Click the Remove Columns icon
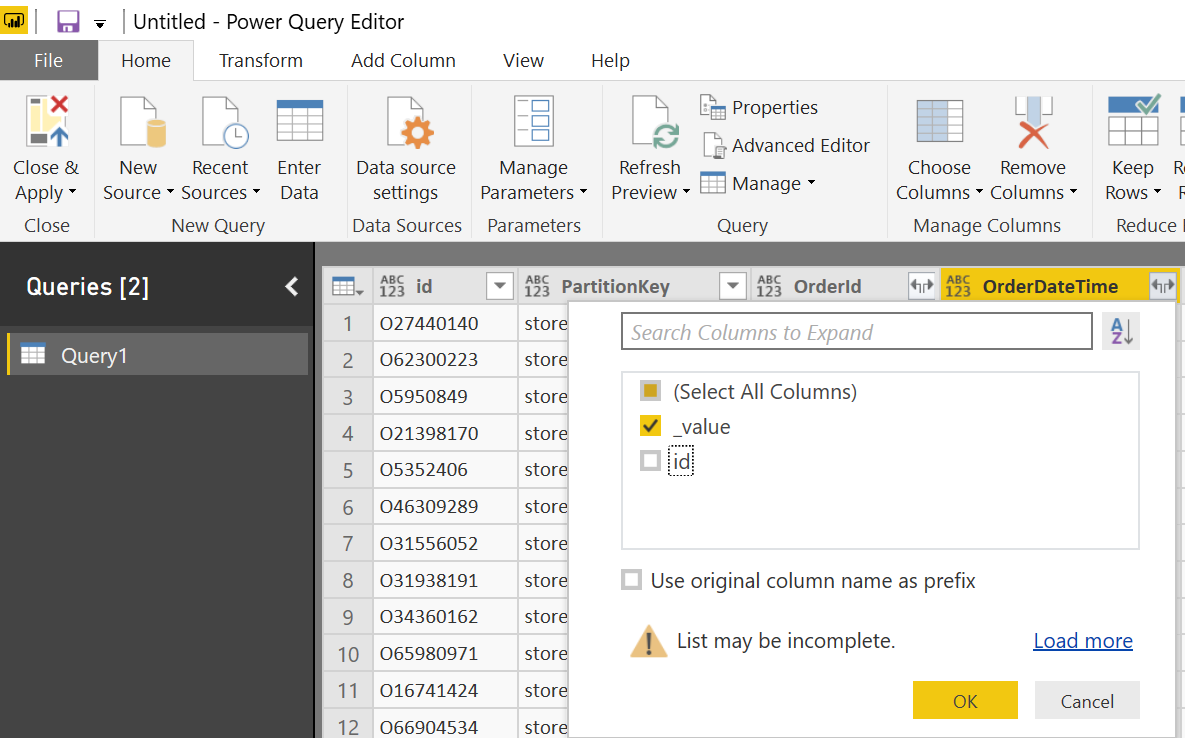 click(1033, 121)
